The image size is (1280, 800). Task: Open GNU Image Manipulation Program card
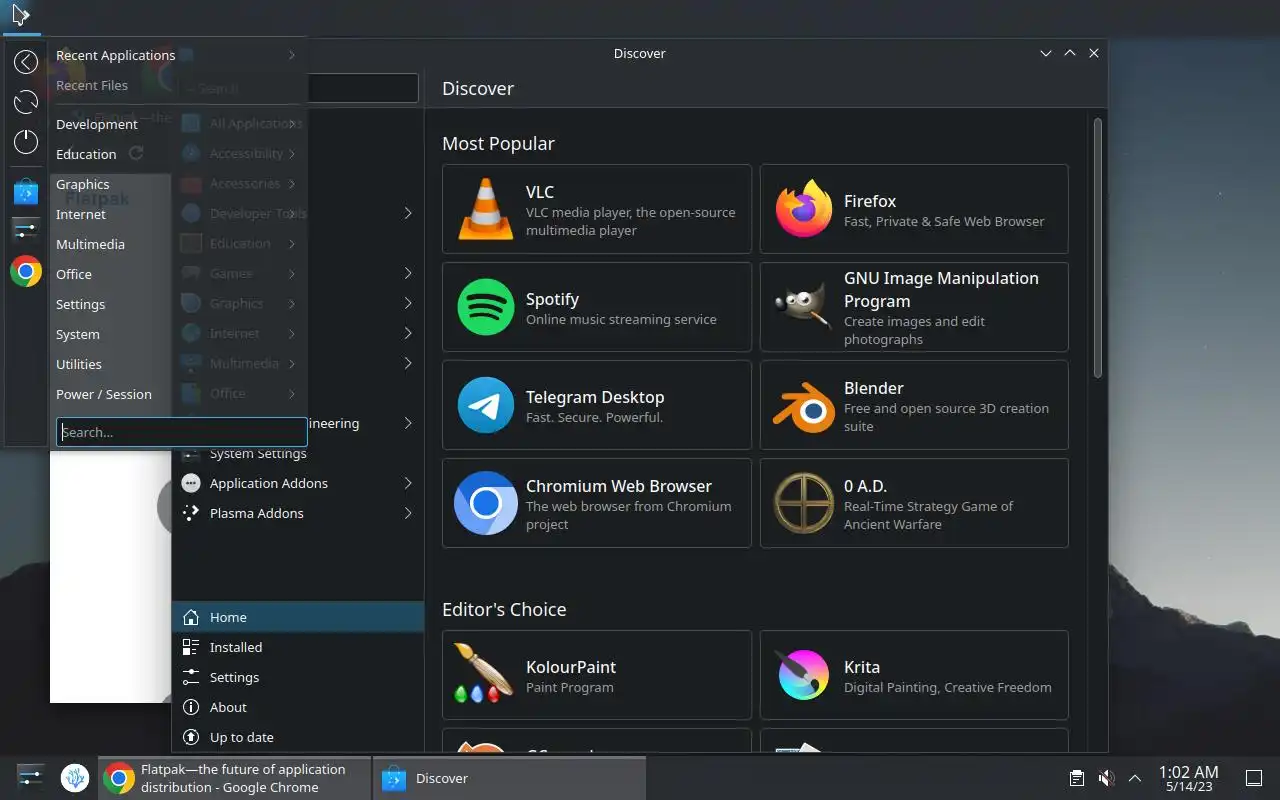[914, 307]
